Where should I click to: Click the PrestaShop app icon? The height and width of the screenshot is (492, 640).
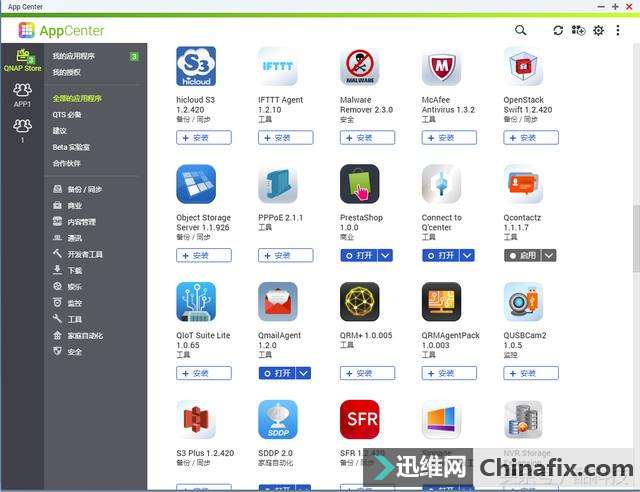[x=360, y=184]
